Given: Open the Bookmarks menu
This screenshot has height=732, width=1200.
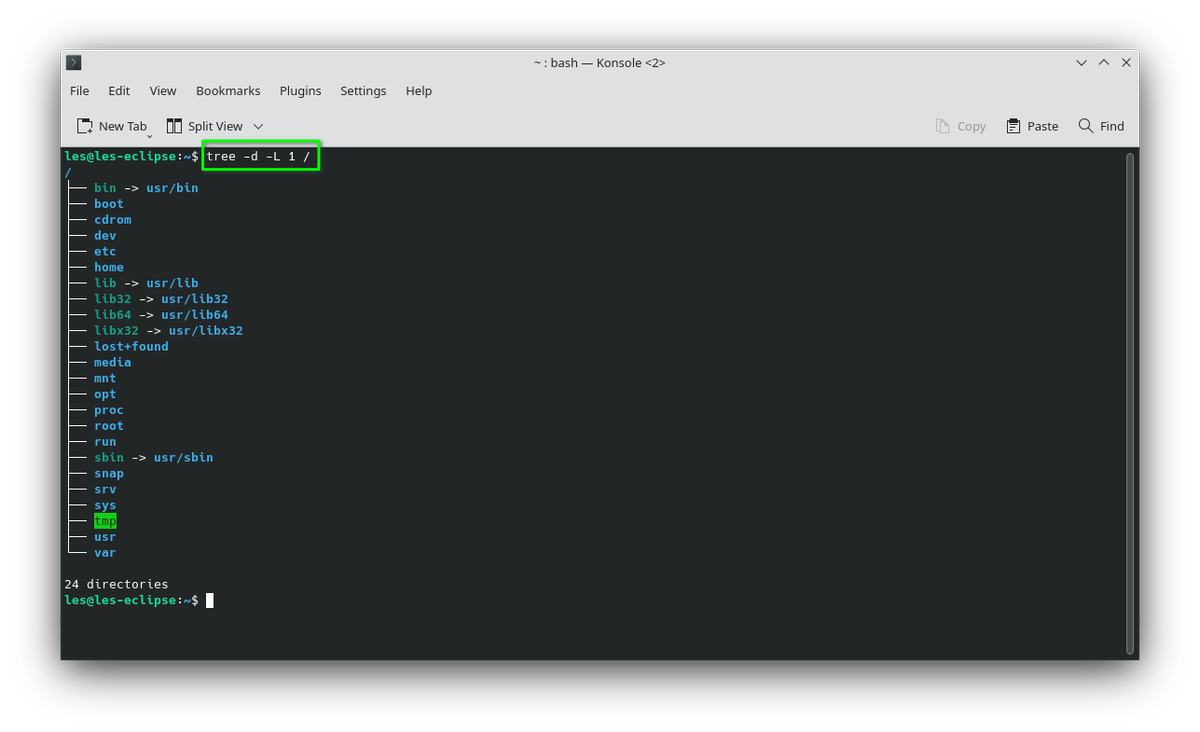Looking at the screenshot, I should tap(228, 90).
